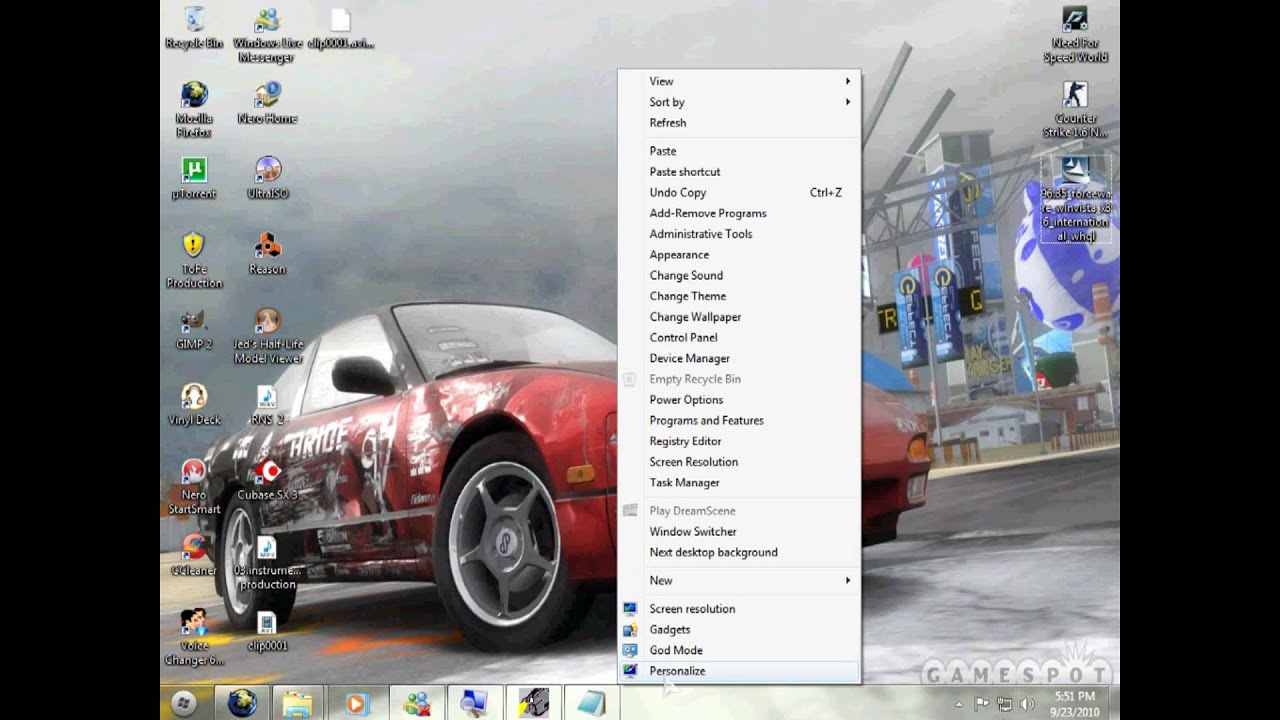Open the Voice Changer desktop shortcut
Screen dimensions: 1280x720
(194, 637)
